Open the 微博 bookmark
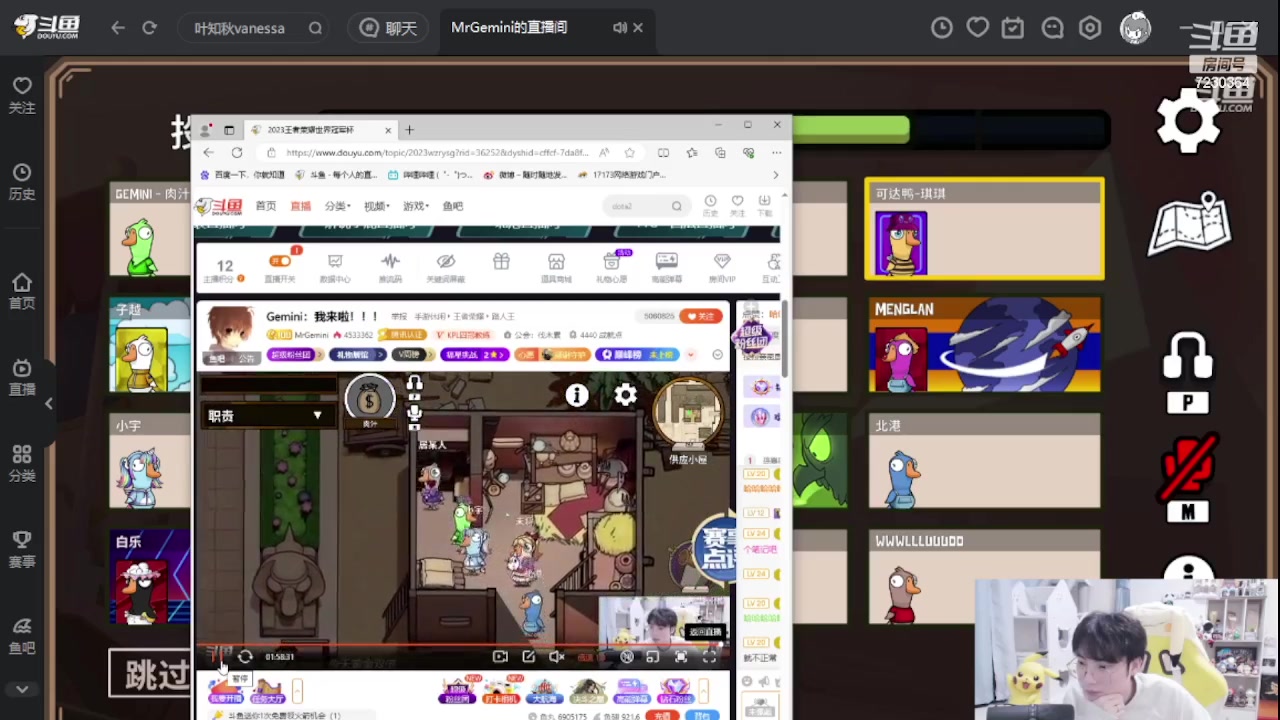Viewport: 1280px width, 720px height. [x=526, y=175]
